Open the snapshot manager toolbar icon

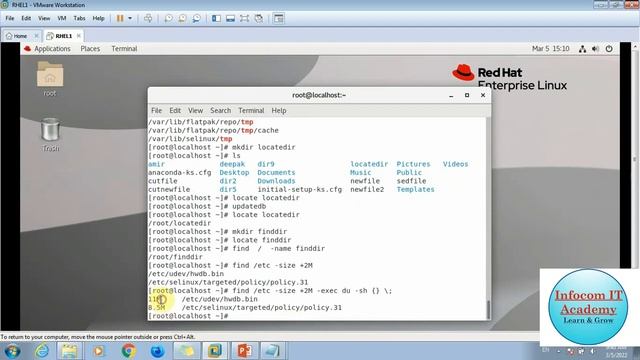(196, 18)
